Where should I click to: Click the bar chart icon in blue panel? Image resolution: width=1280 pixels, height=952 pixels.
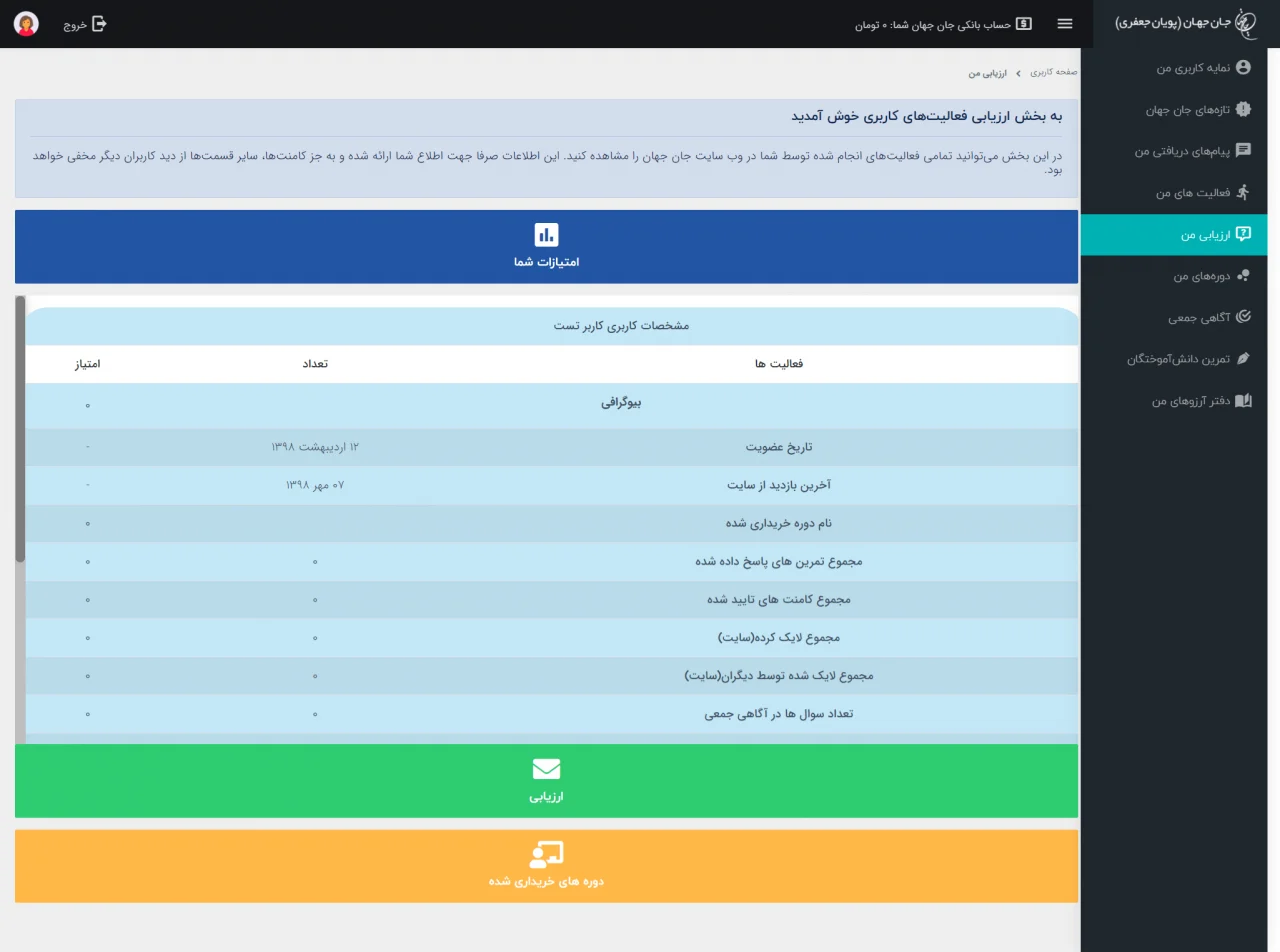tap(546, 235)
